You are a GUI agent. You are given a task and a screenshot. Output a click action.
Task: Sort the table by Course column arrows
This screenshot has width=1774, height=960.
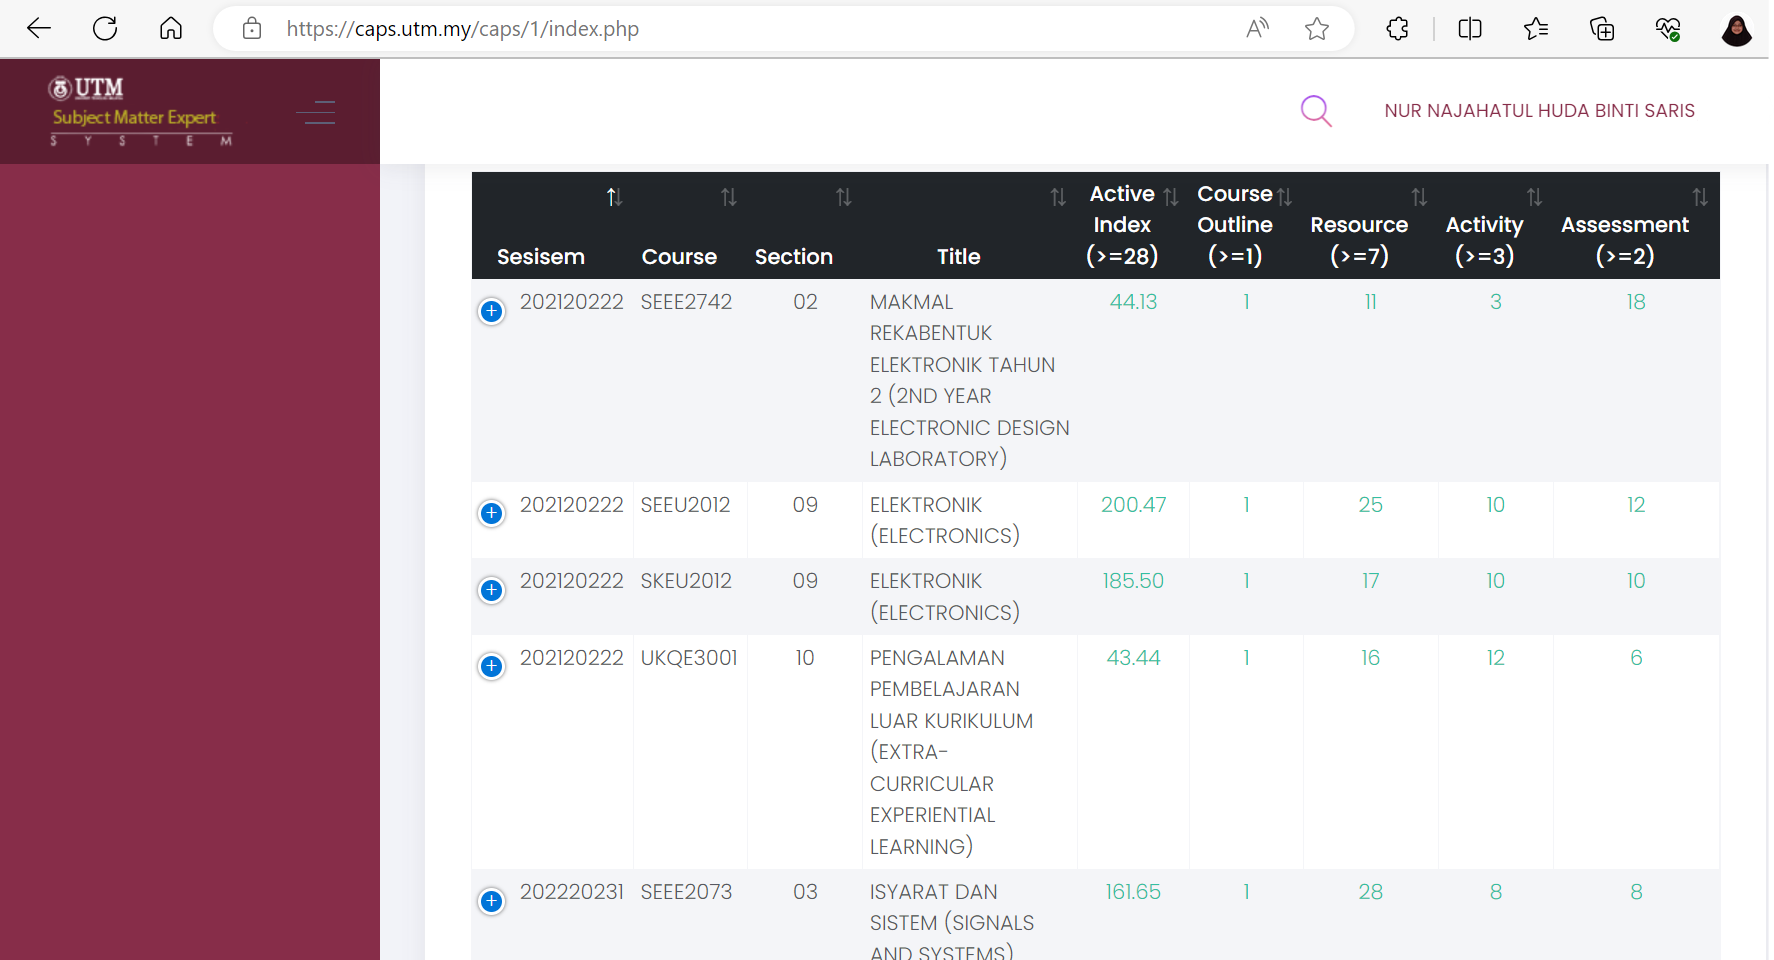728,197
